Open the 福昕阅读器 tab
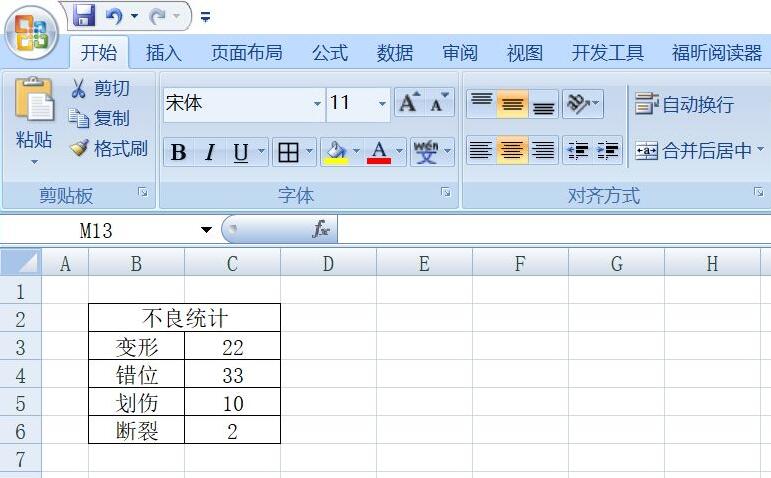Screen dimensions: 771x478 pos(717,52)
